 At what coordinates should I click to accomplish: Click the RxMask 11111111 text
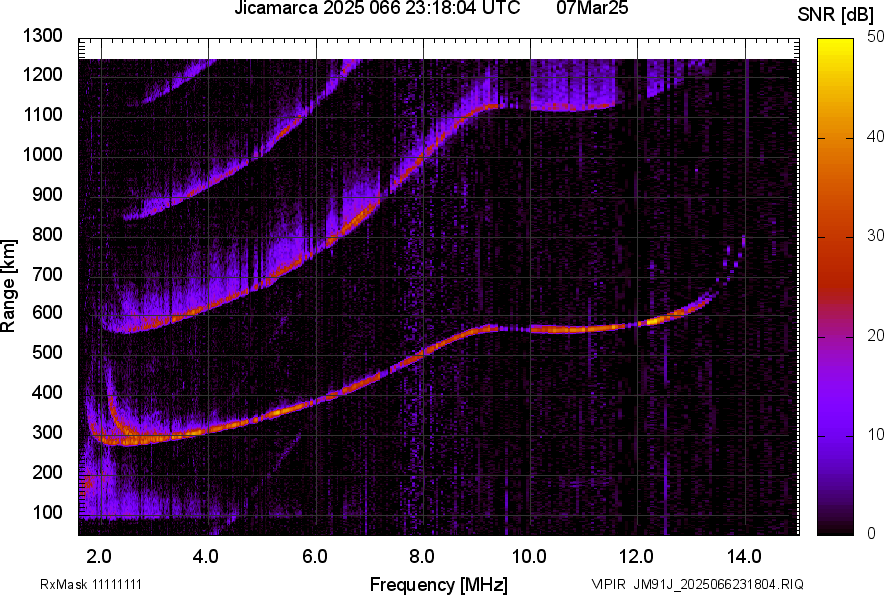point(91,584)
